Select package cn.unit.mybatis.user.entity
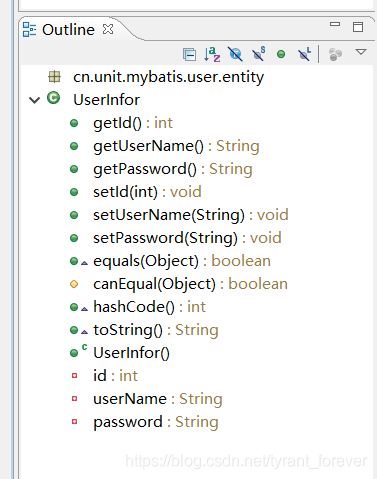Viewport: 377px width, 479px height. click(168, 77)
